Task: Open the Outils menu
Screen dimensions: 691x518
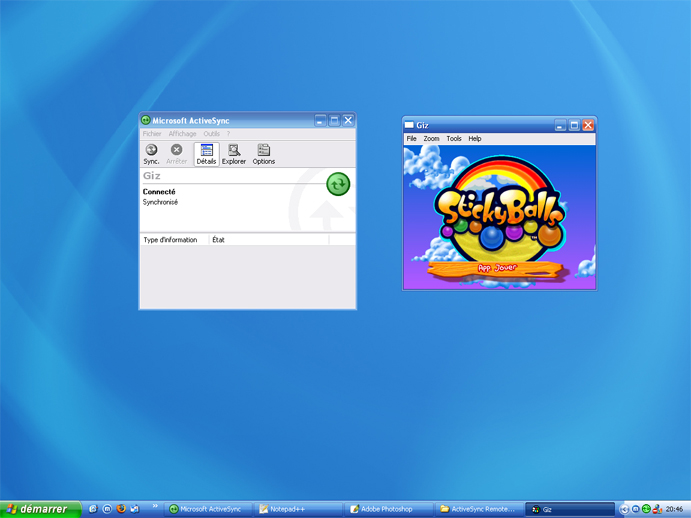Action: pos(211,134)
